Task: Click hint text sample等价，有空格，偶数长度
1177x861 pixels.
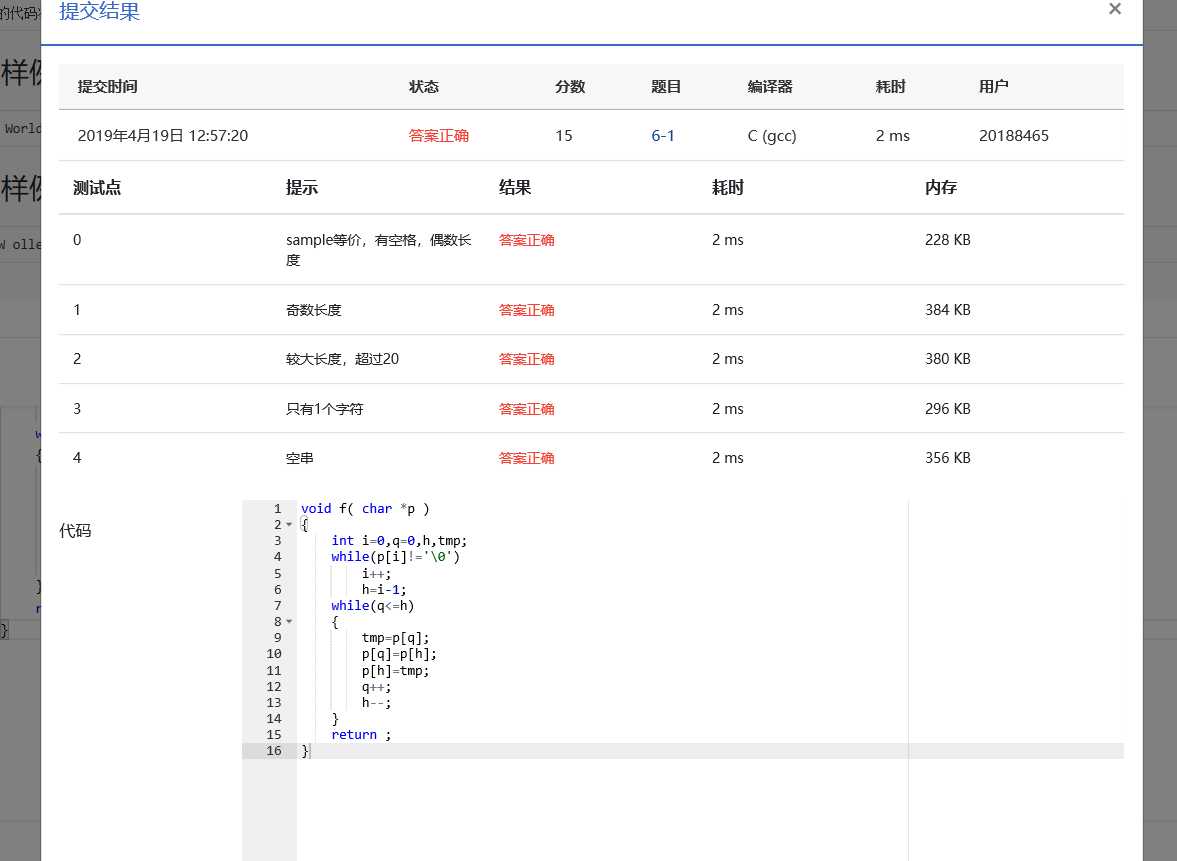Action: coord(378,250)
